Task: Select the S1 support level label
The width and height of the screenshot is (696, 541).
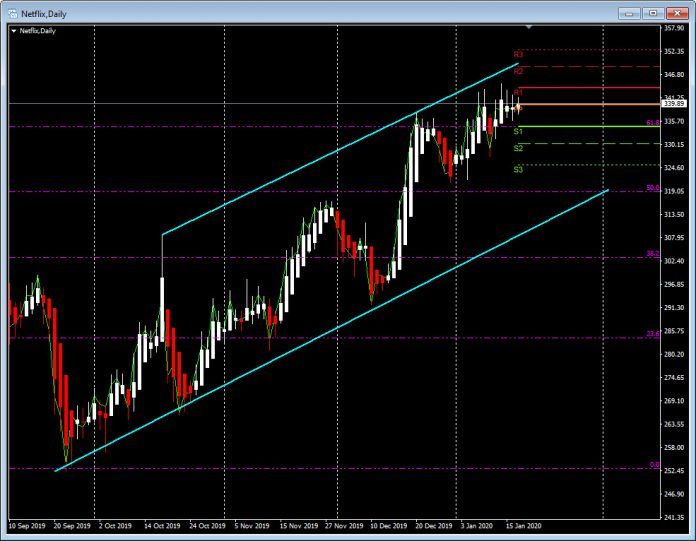Action: 518,131
